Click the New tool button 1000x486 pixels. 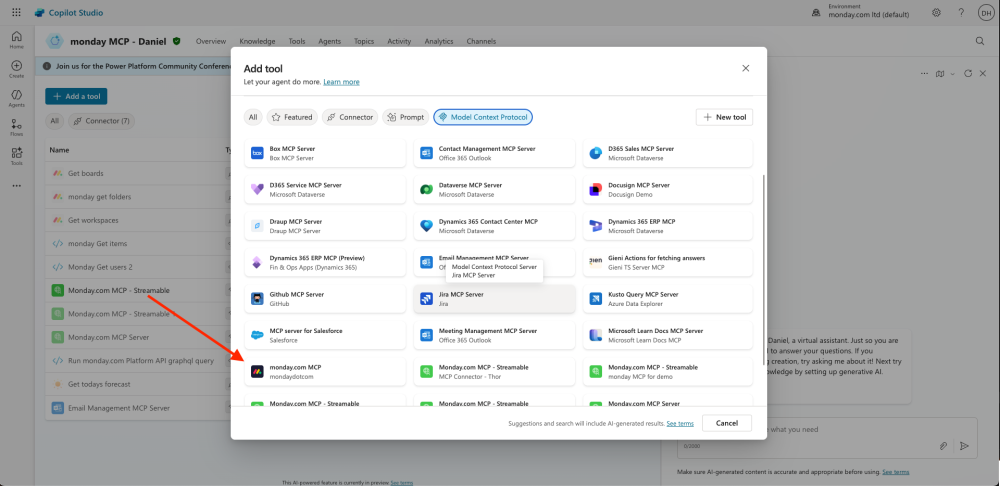pos(724,117)
